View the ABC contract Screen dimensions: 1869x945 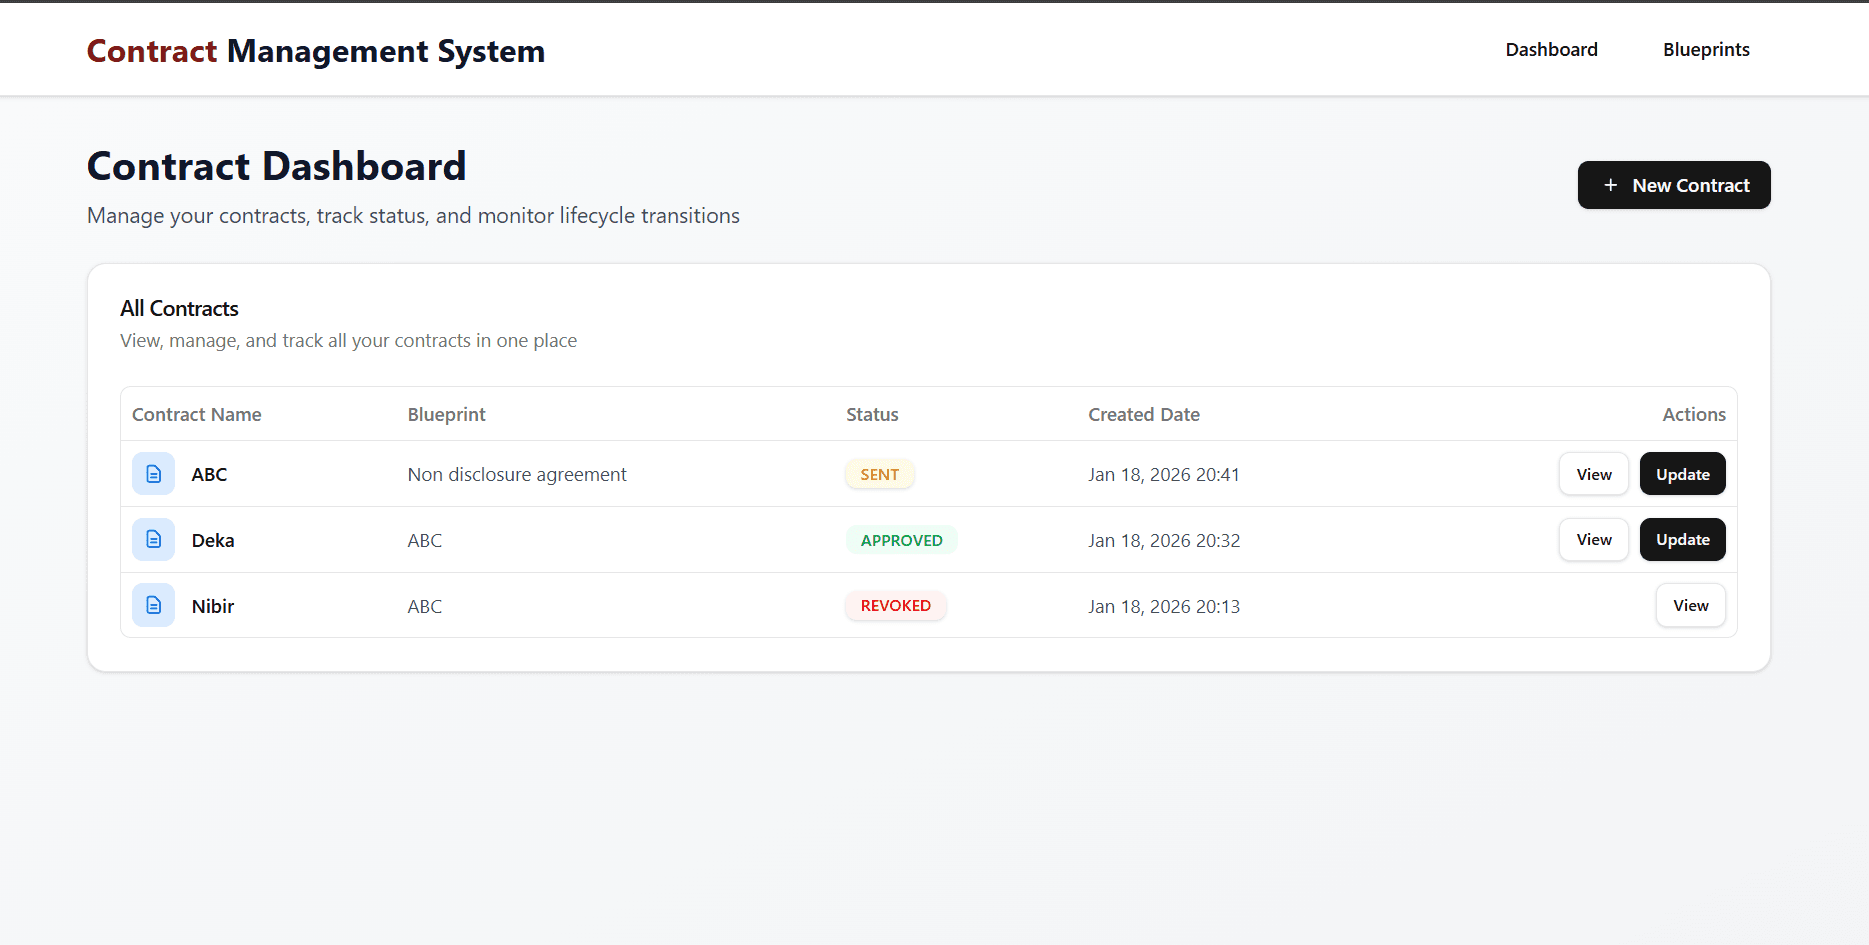(1593, 473)
